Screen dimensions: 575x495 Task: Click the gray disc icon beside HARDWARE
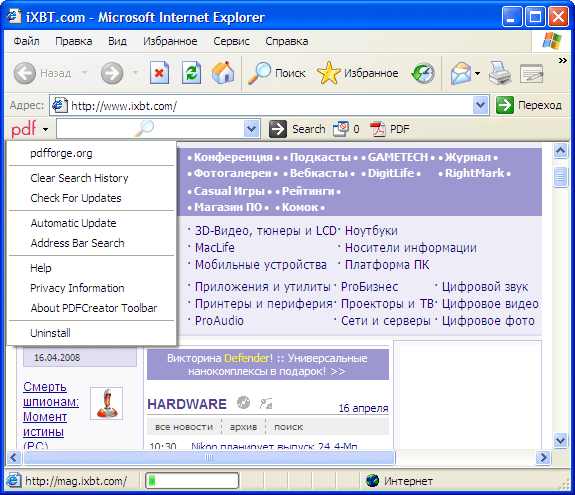(x=243, y=403)
